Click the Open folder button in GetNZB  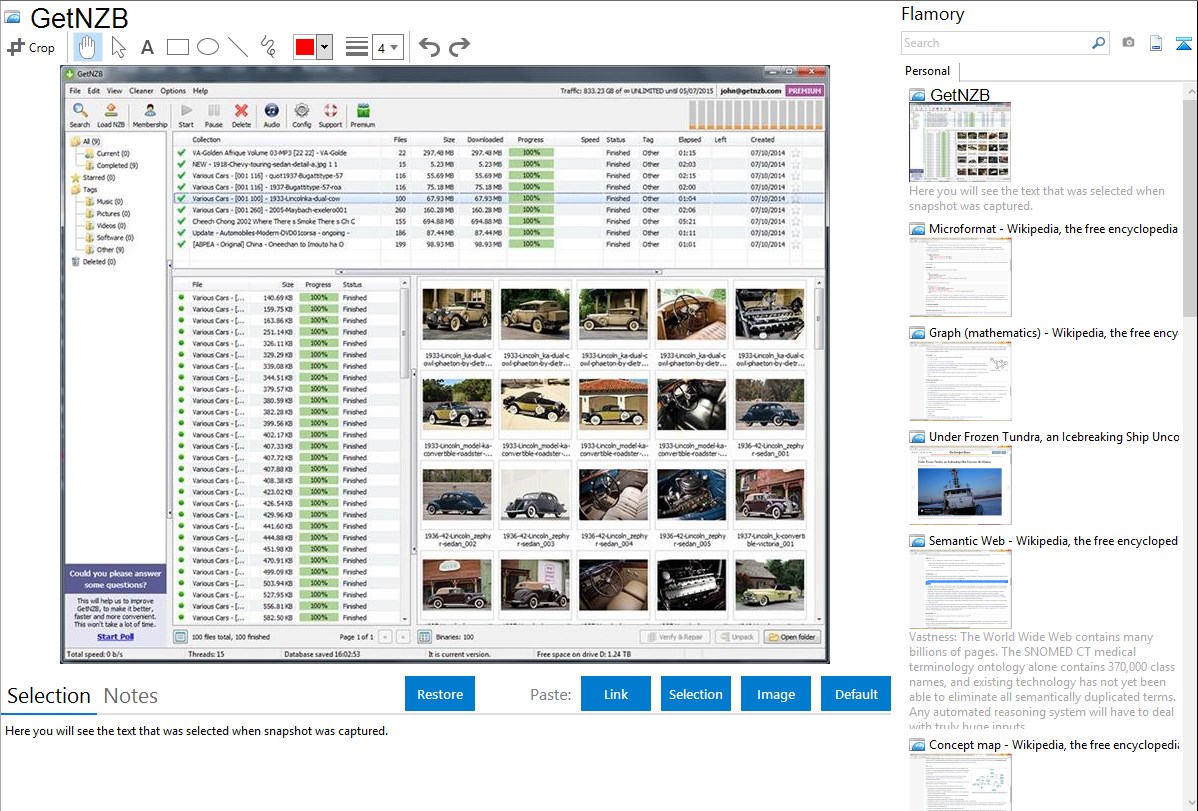click(x=792, y=637)
